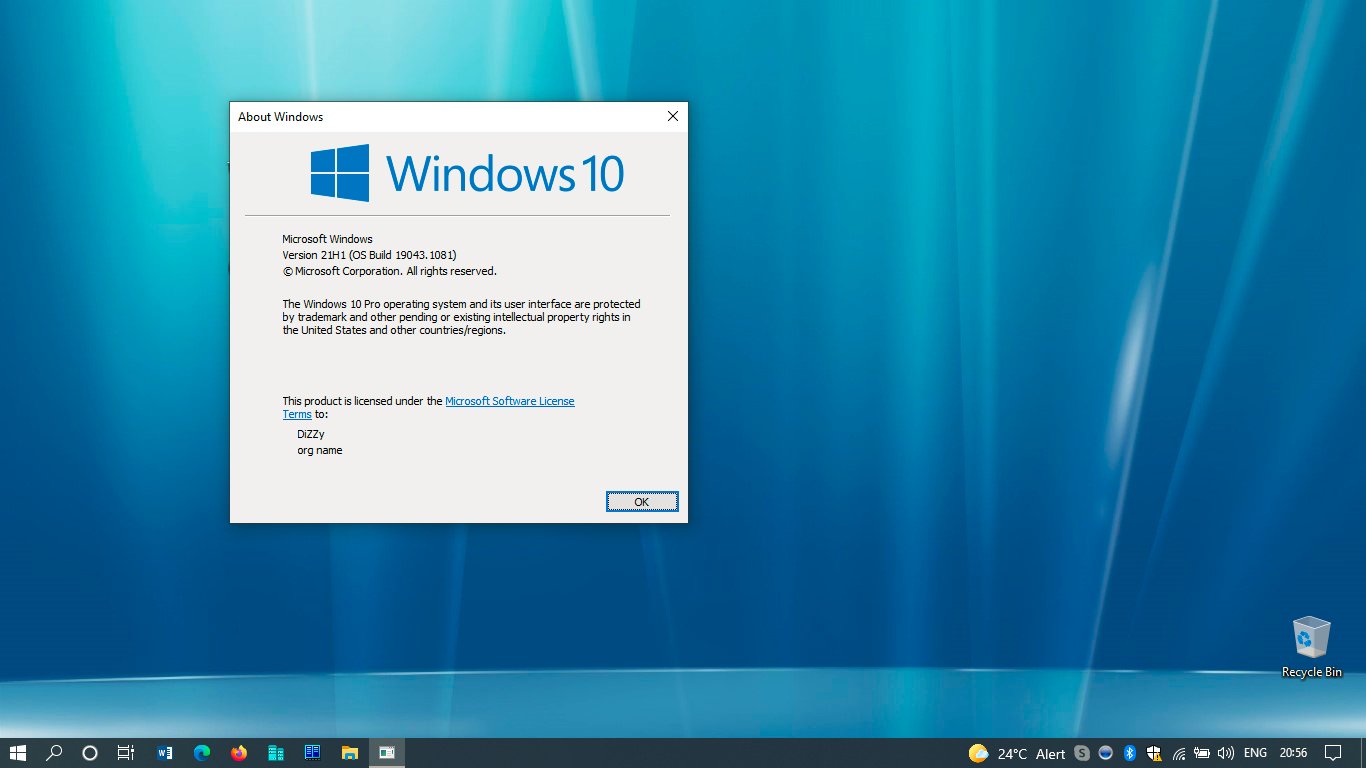Select the Recycle Bin desktop icon
Screen dimensions: 1366x768
tap(1312, 648)
